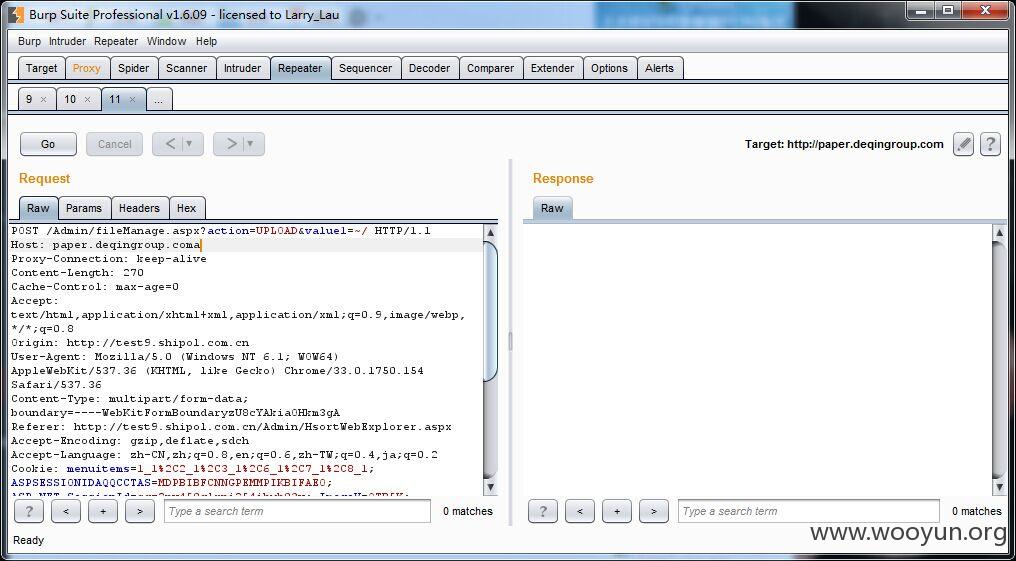
Task: Send the request with the Go button
Action: coord(48,144)
